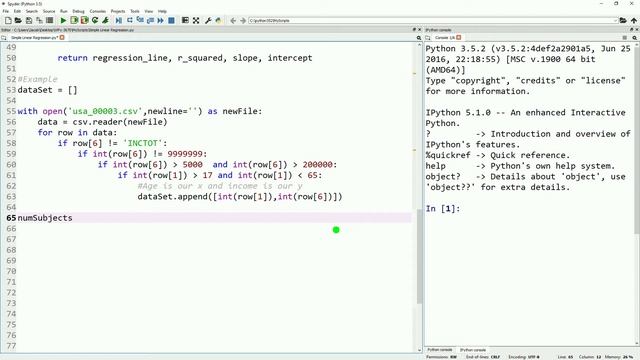Go back with left arrow icon
The height and width of the screenshot is (360, 640).
pyautogui.click(x=233, y=20)
